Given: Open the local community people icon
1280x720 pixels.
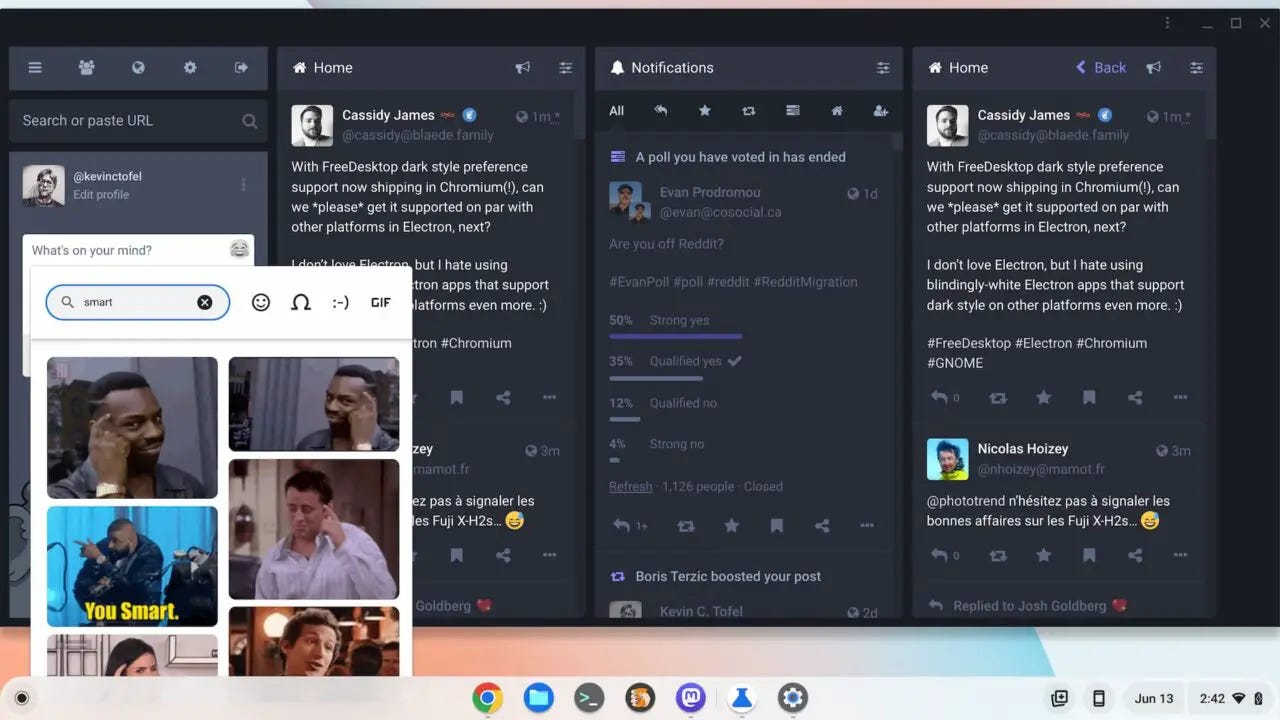Looking at the screenshot, I should [87, 68].
